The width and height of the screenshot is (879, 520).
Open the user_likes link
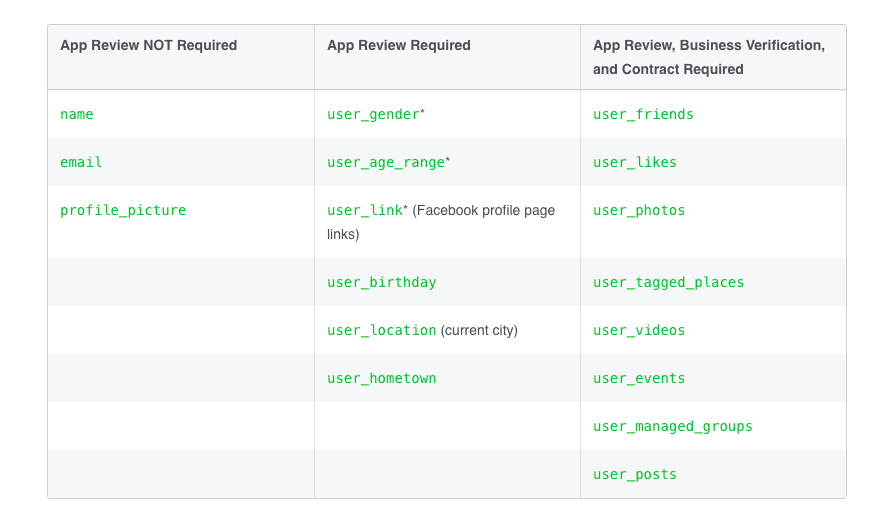(x=635, y=162)
